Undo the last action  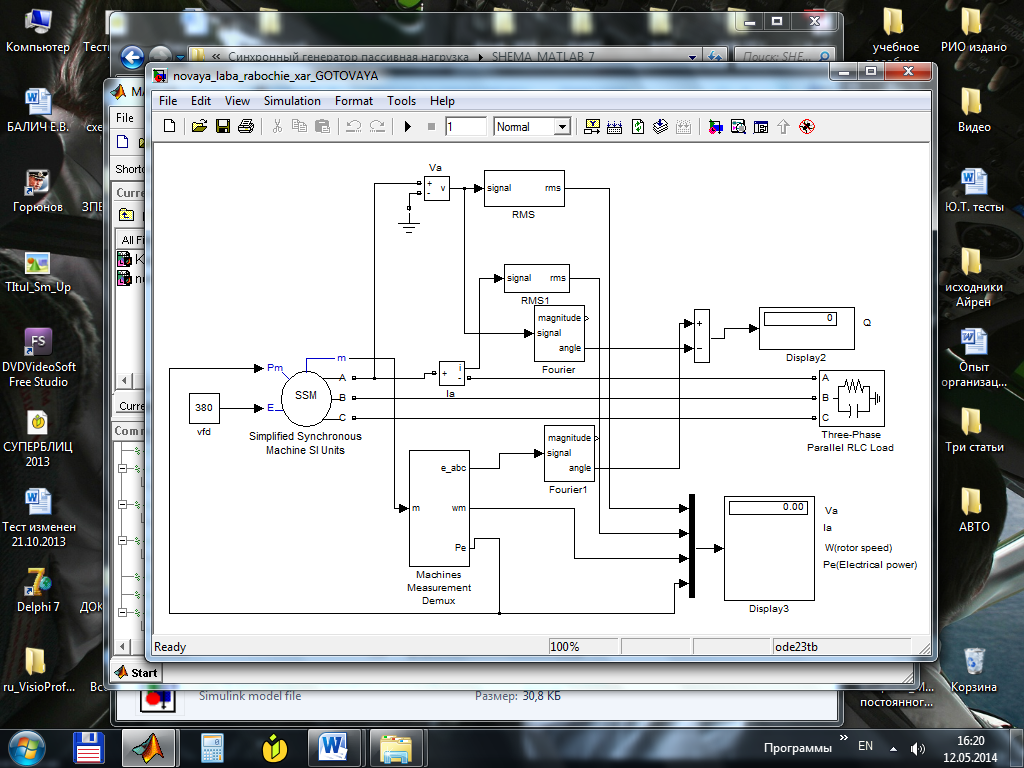[x=353, y=126]
